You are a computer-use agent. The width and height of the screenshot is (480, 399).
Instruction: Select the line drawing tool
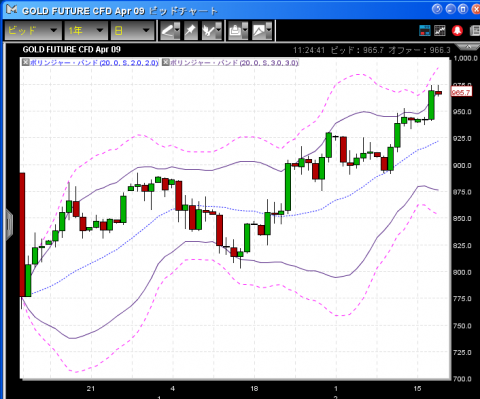coord(168,31)
